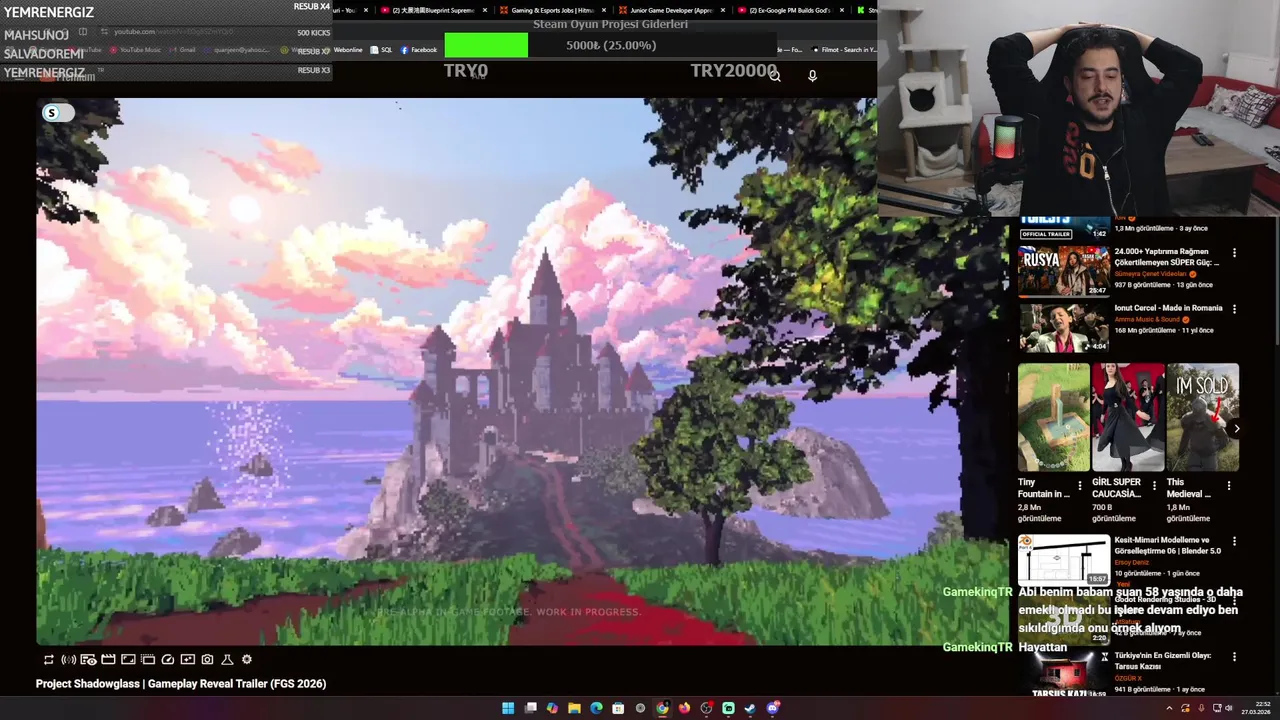Open options menu for Ionut Cercel video
Image resolution: width=1280 pixels, height=720 pixels.
[1234, 309]
